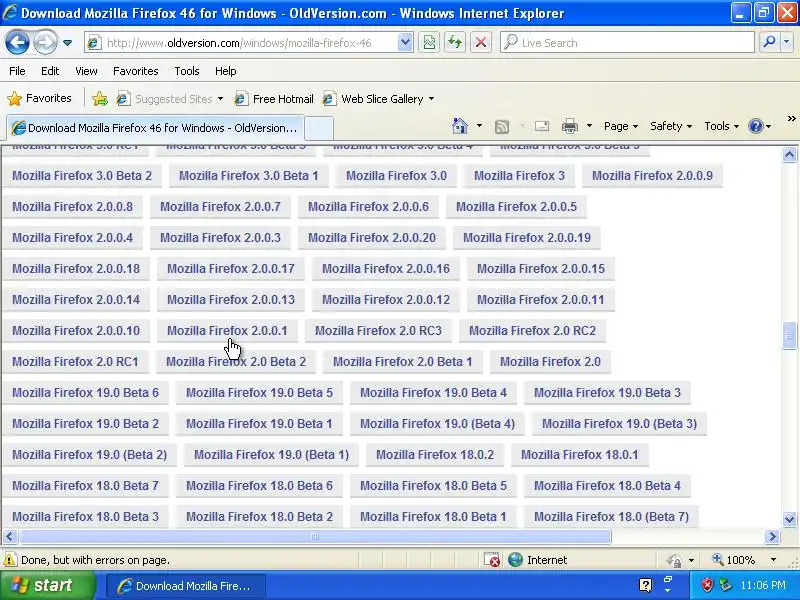Viewport: 800px width, 600px height.
Task: Open Mozilla Firefox 2.0.0.20 link
Action: click(x=372, y=238)
